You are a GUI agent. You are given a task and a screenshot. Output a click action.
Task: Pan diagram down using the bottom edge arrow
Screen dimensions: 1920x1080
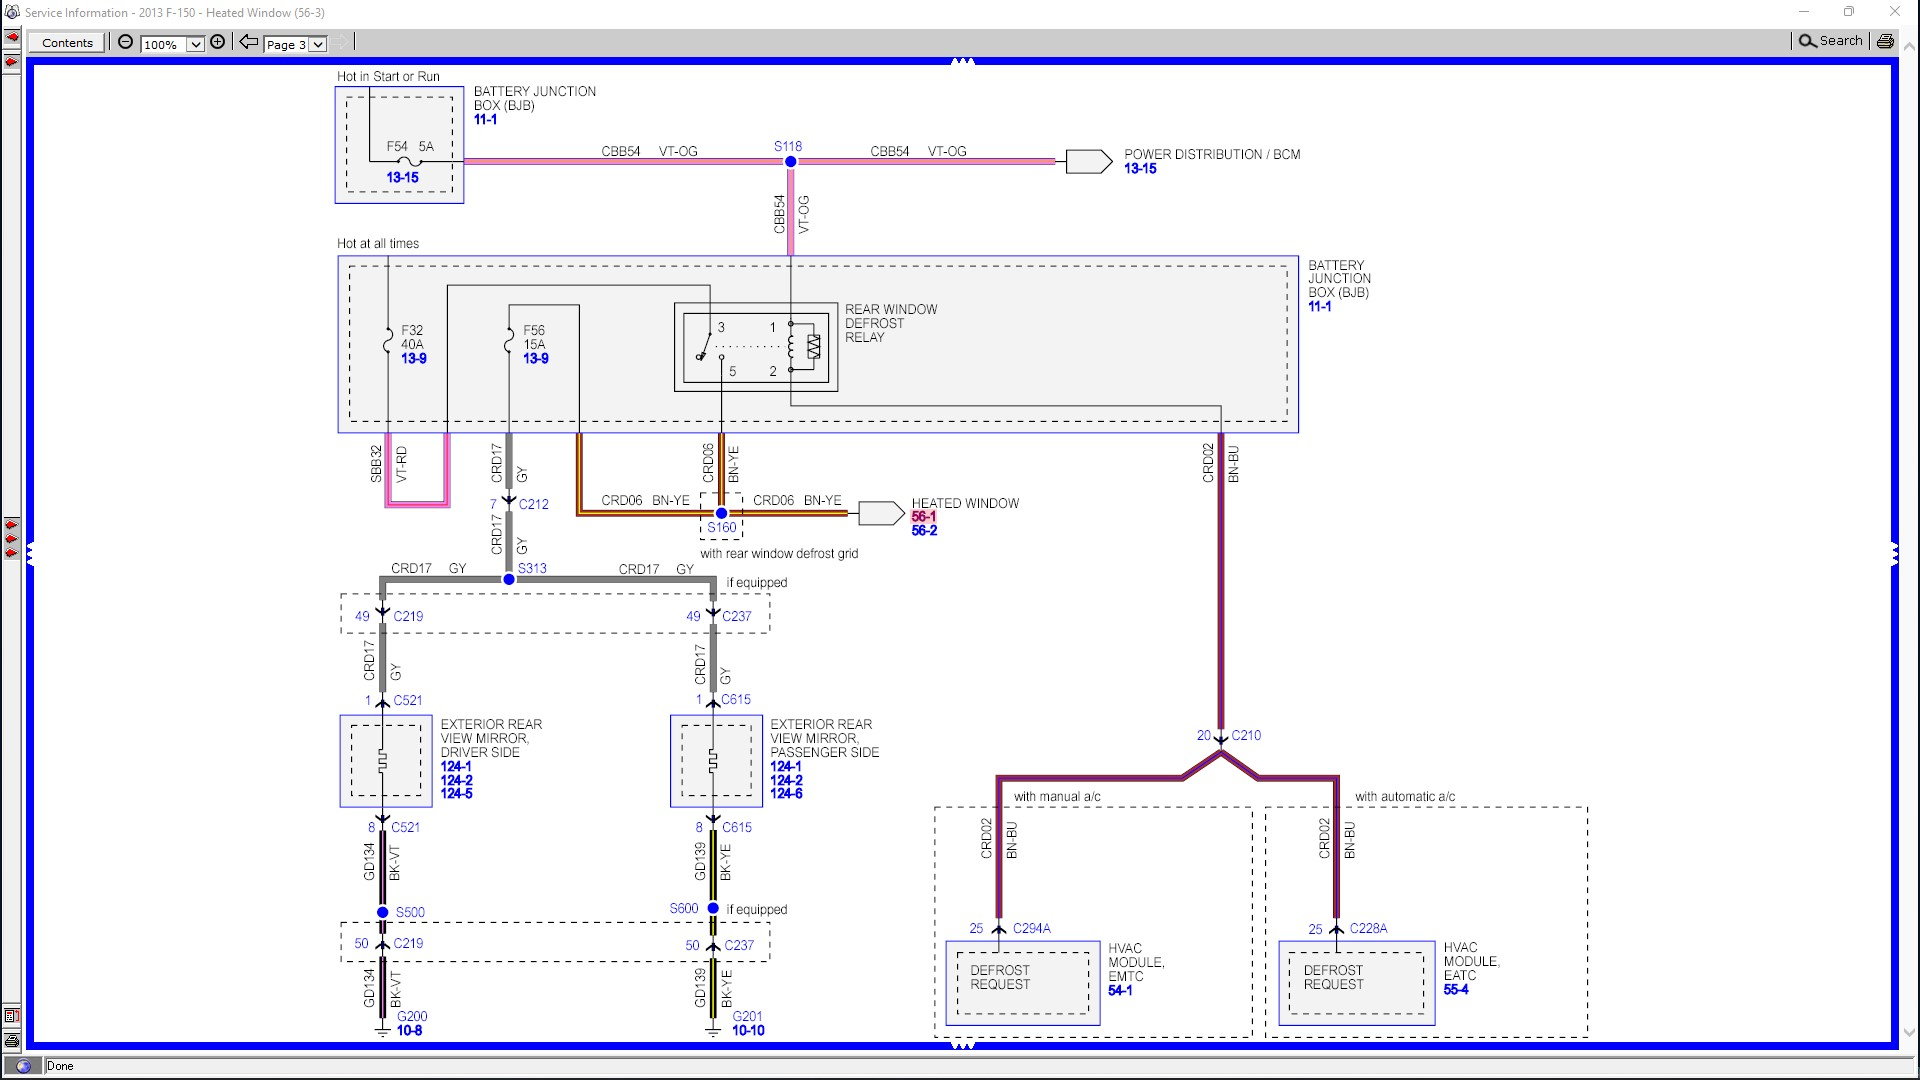click(962, 1046)
